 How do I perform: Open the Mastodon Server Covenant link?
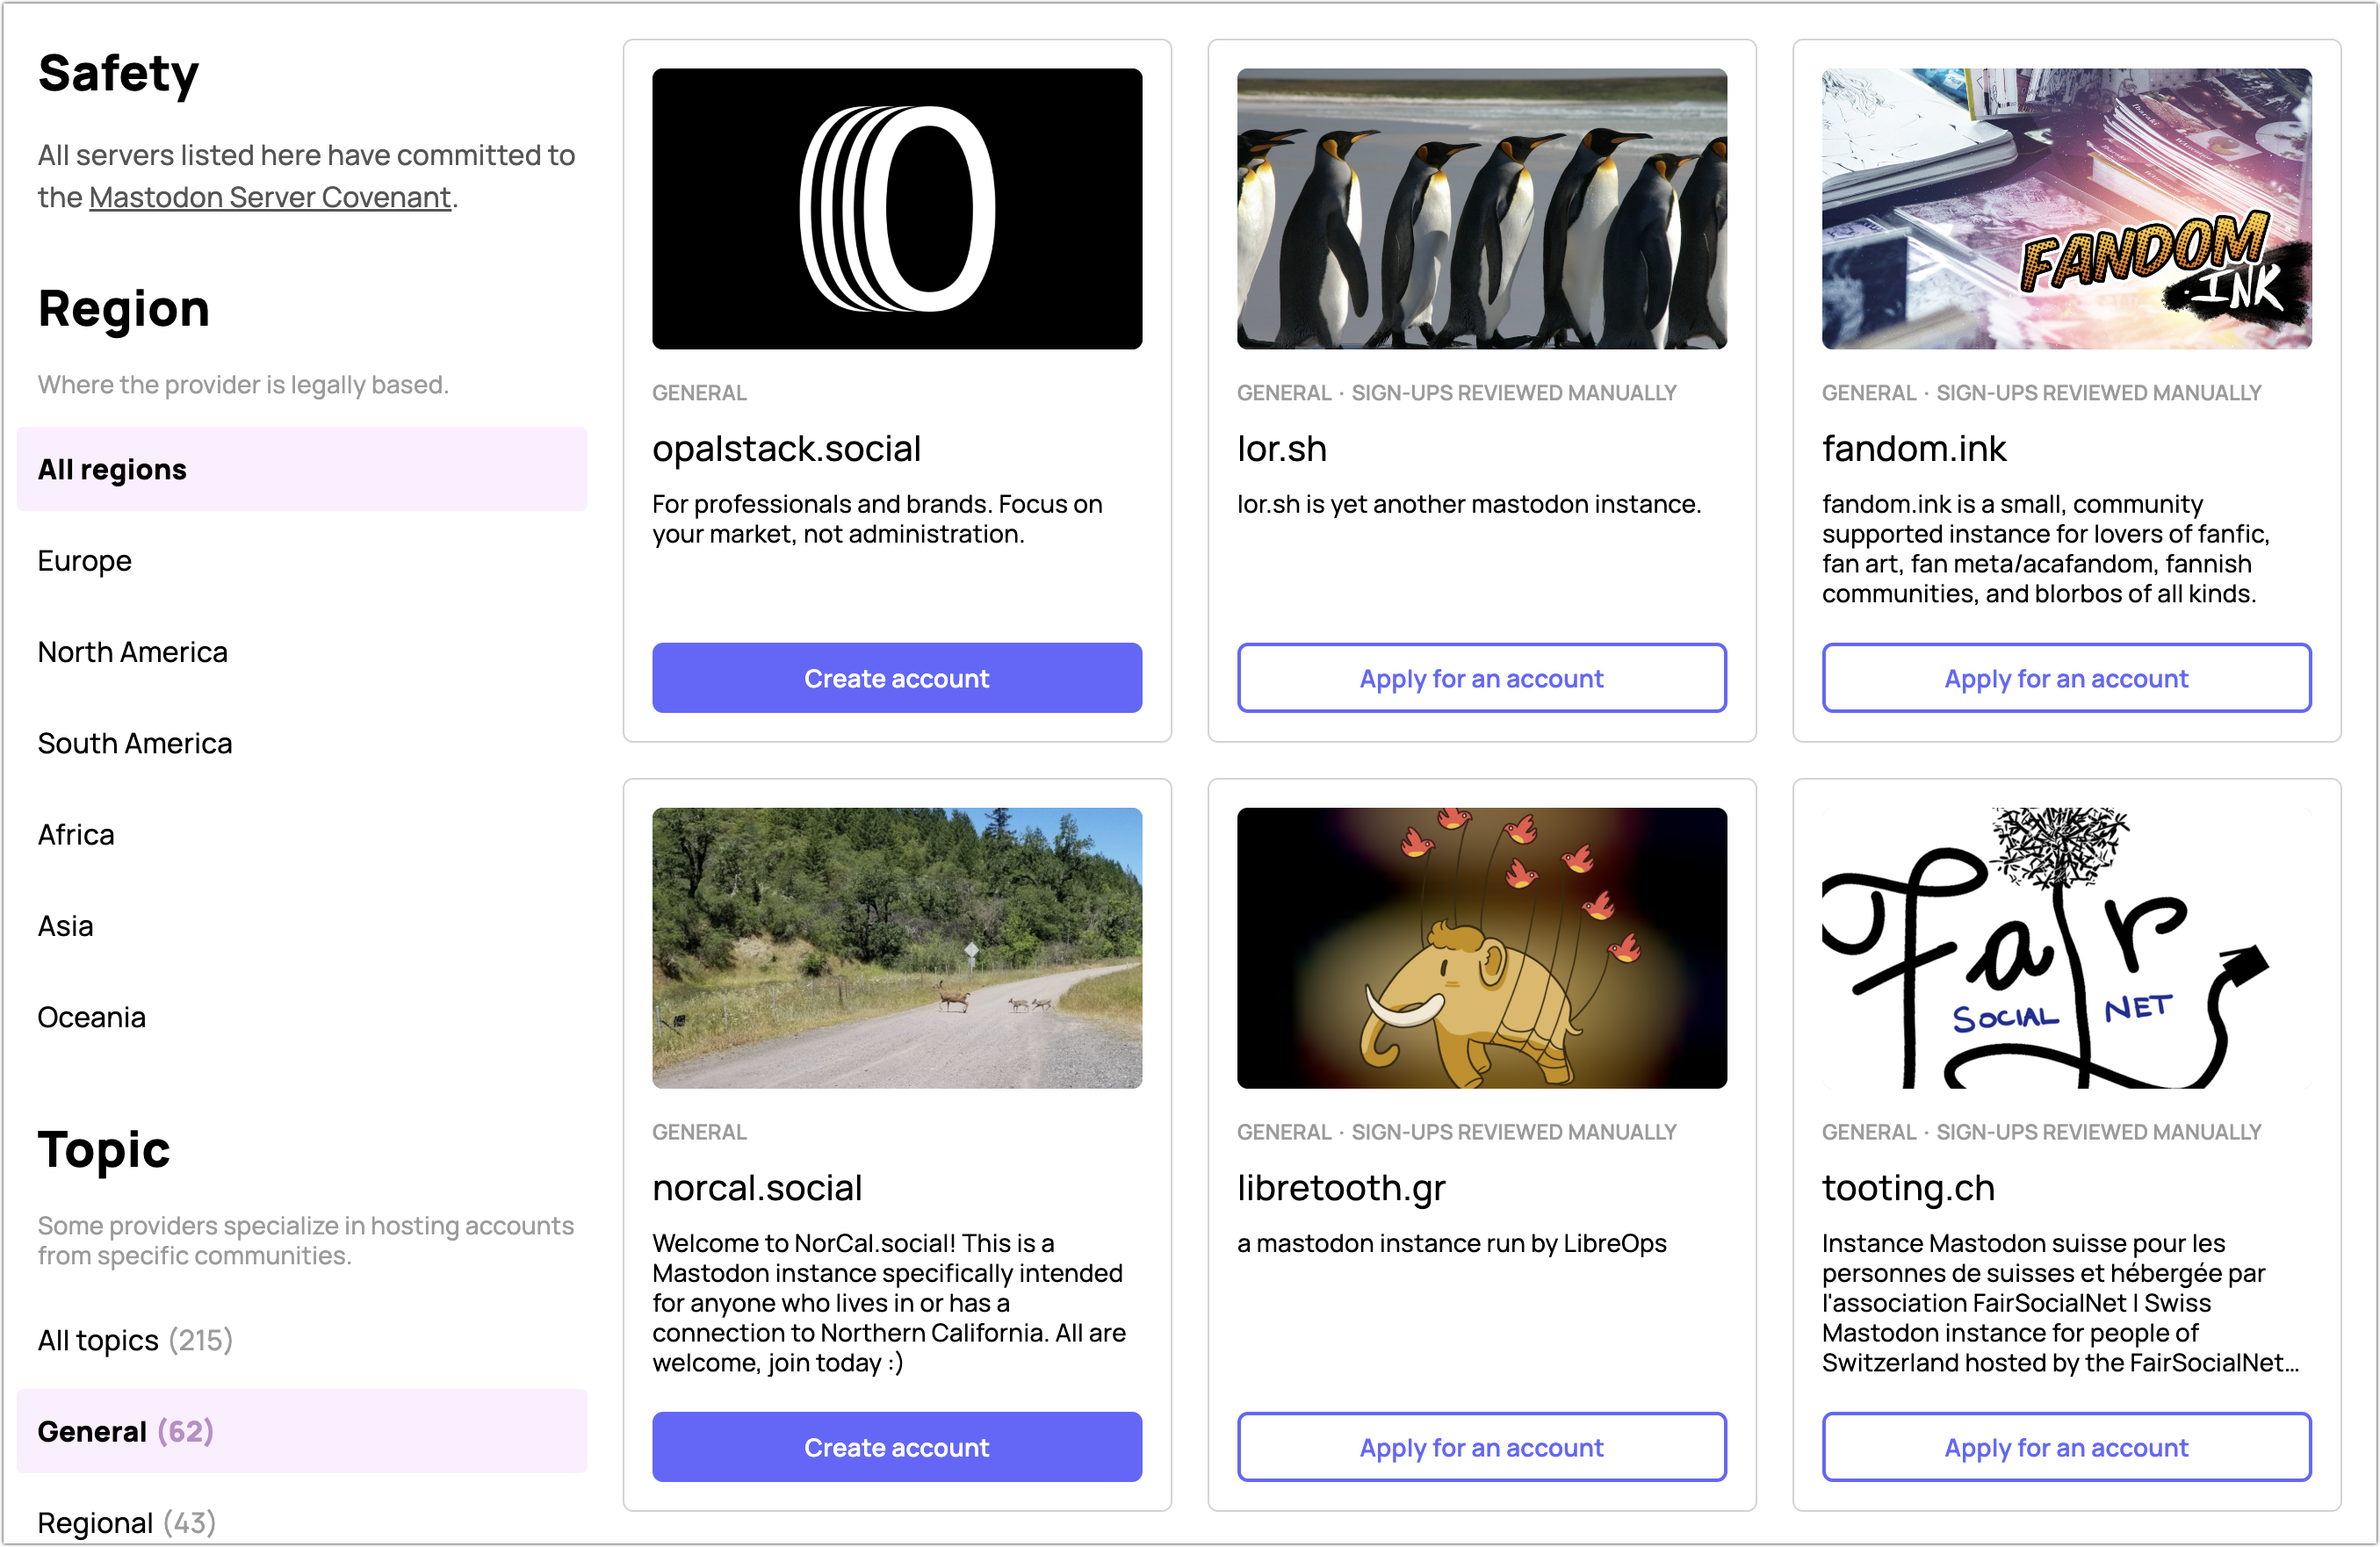tap(269, 197)
